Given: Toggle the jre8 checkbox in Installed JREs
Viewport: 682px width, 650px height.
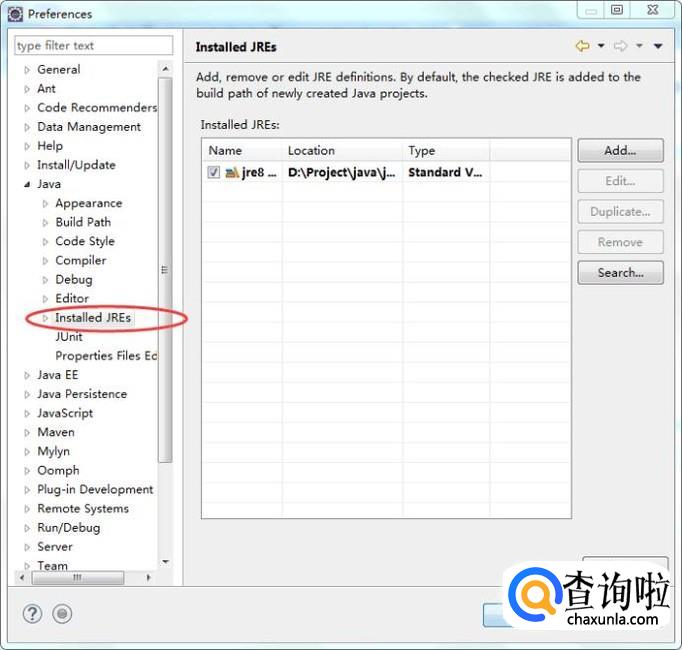Looking at the screenshot, I should tap(214, 172).
